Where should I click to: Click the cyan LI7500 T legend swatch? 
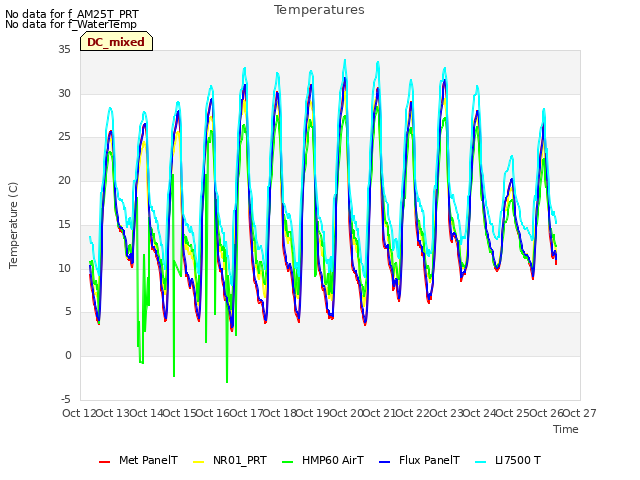click(481, 462)
